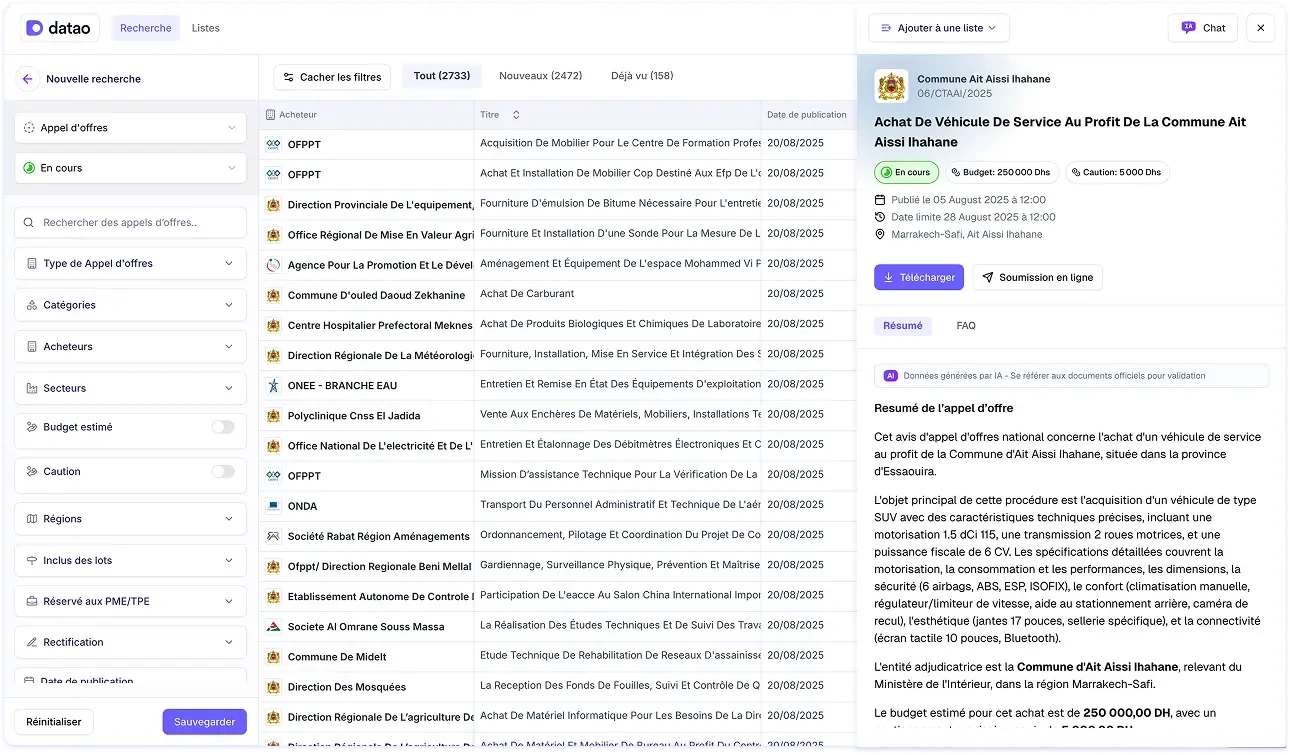1290x755 pixels.
Task: Click the Télécharger button
Action: (x=918, y=278)
